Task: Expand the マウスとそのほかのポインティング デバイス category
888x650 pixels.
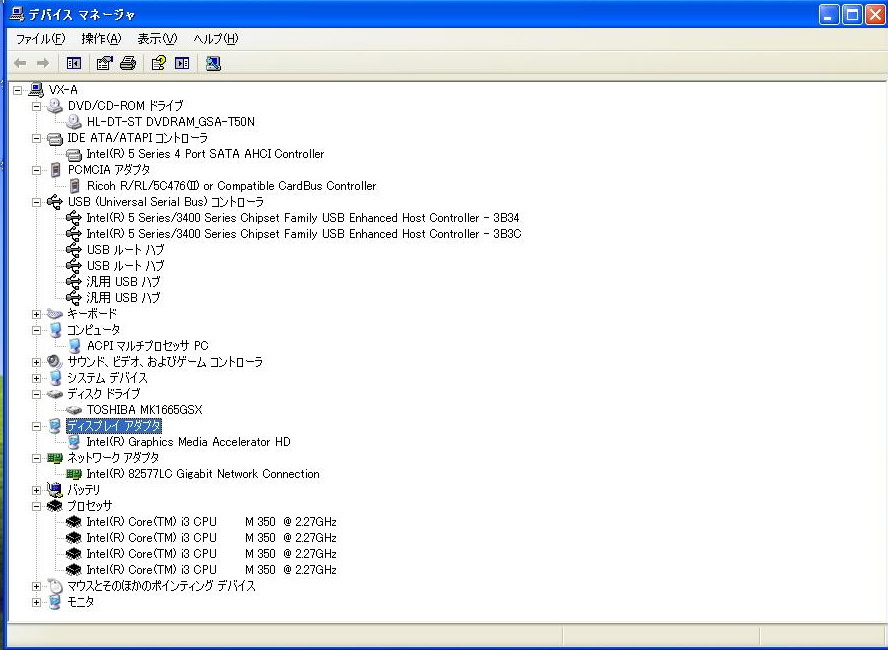Action: pyautogui.click(x=37, y=587)
